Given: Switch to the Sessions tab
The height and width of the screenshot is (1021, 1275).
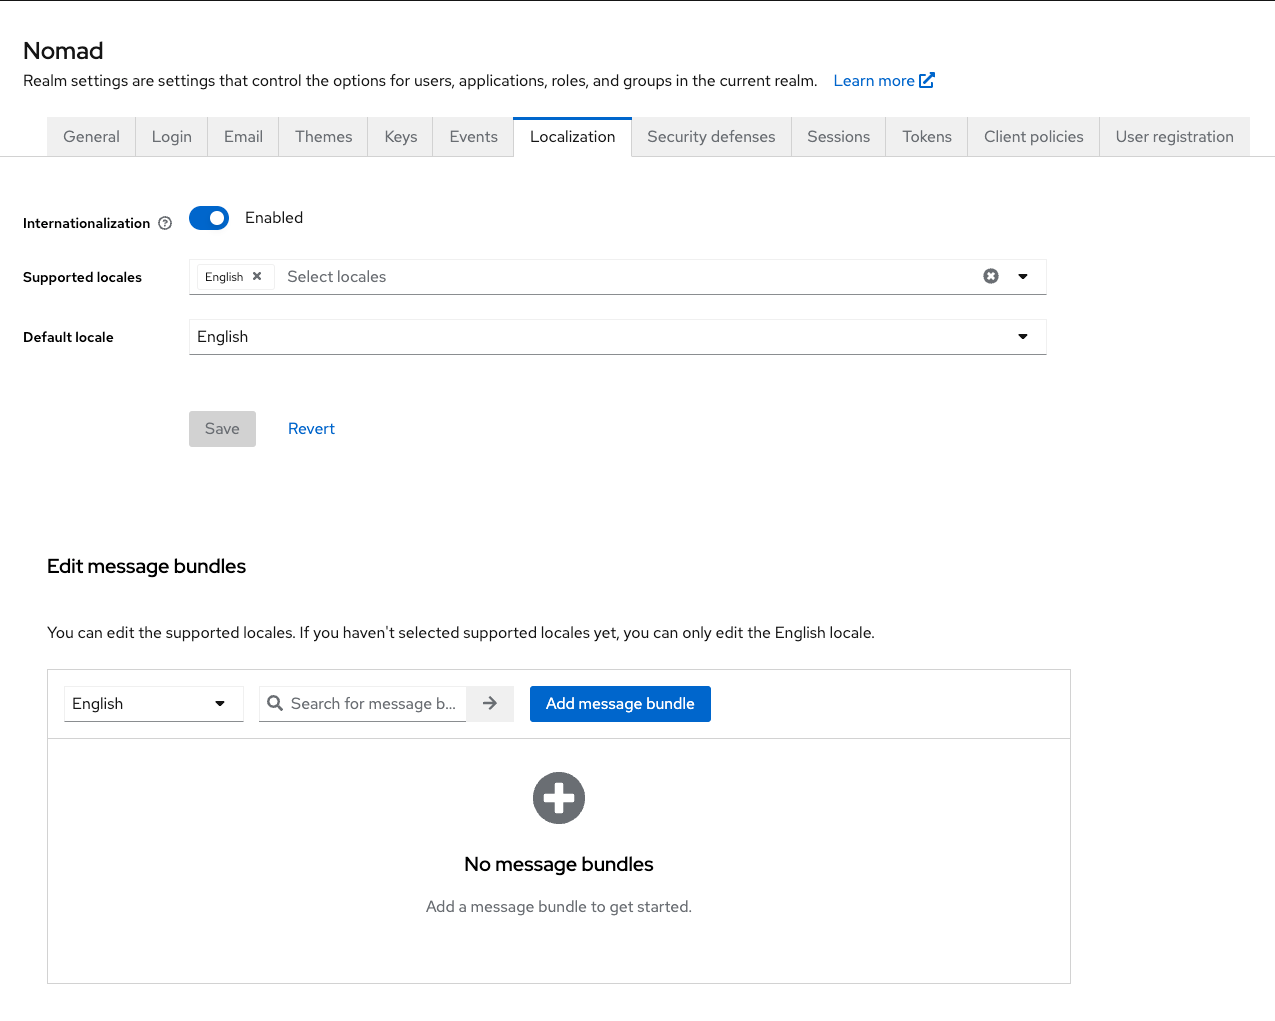Looking at the screenshot, I should coord(839,137).
